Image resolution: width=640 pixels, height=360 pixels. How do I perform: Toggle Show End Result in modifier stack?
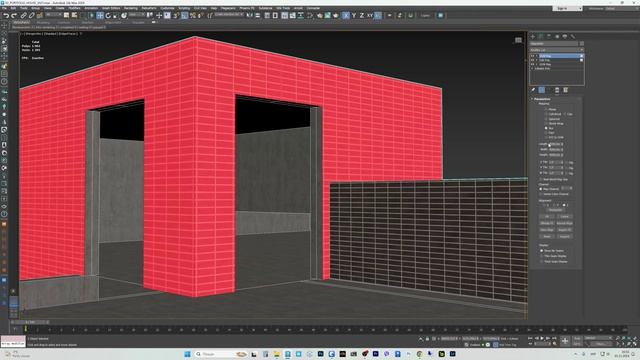click(x=542, y=90)
